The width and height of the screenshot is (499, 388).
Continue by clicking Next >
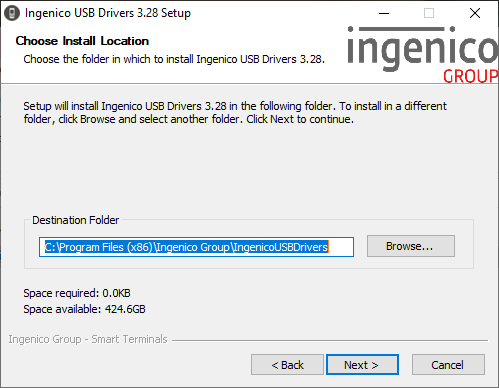[x=362, y=365]
